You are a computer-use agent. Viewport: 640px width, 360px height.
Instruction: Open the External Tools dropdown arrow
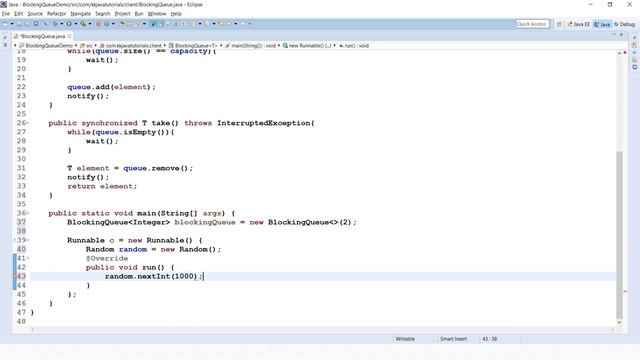tap(90, 24)
